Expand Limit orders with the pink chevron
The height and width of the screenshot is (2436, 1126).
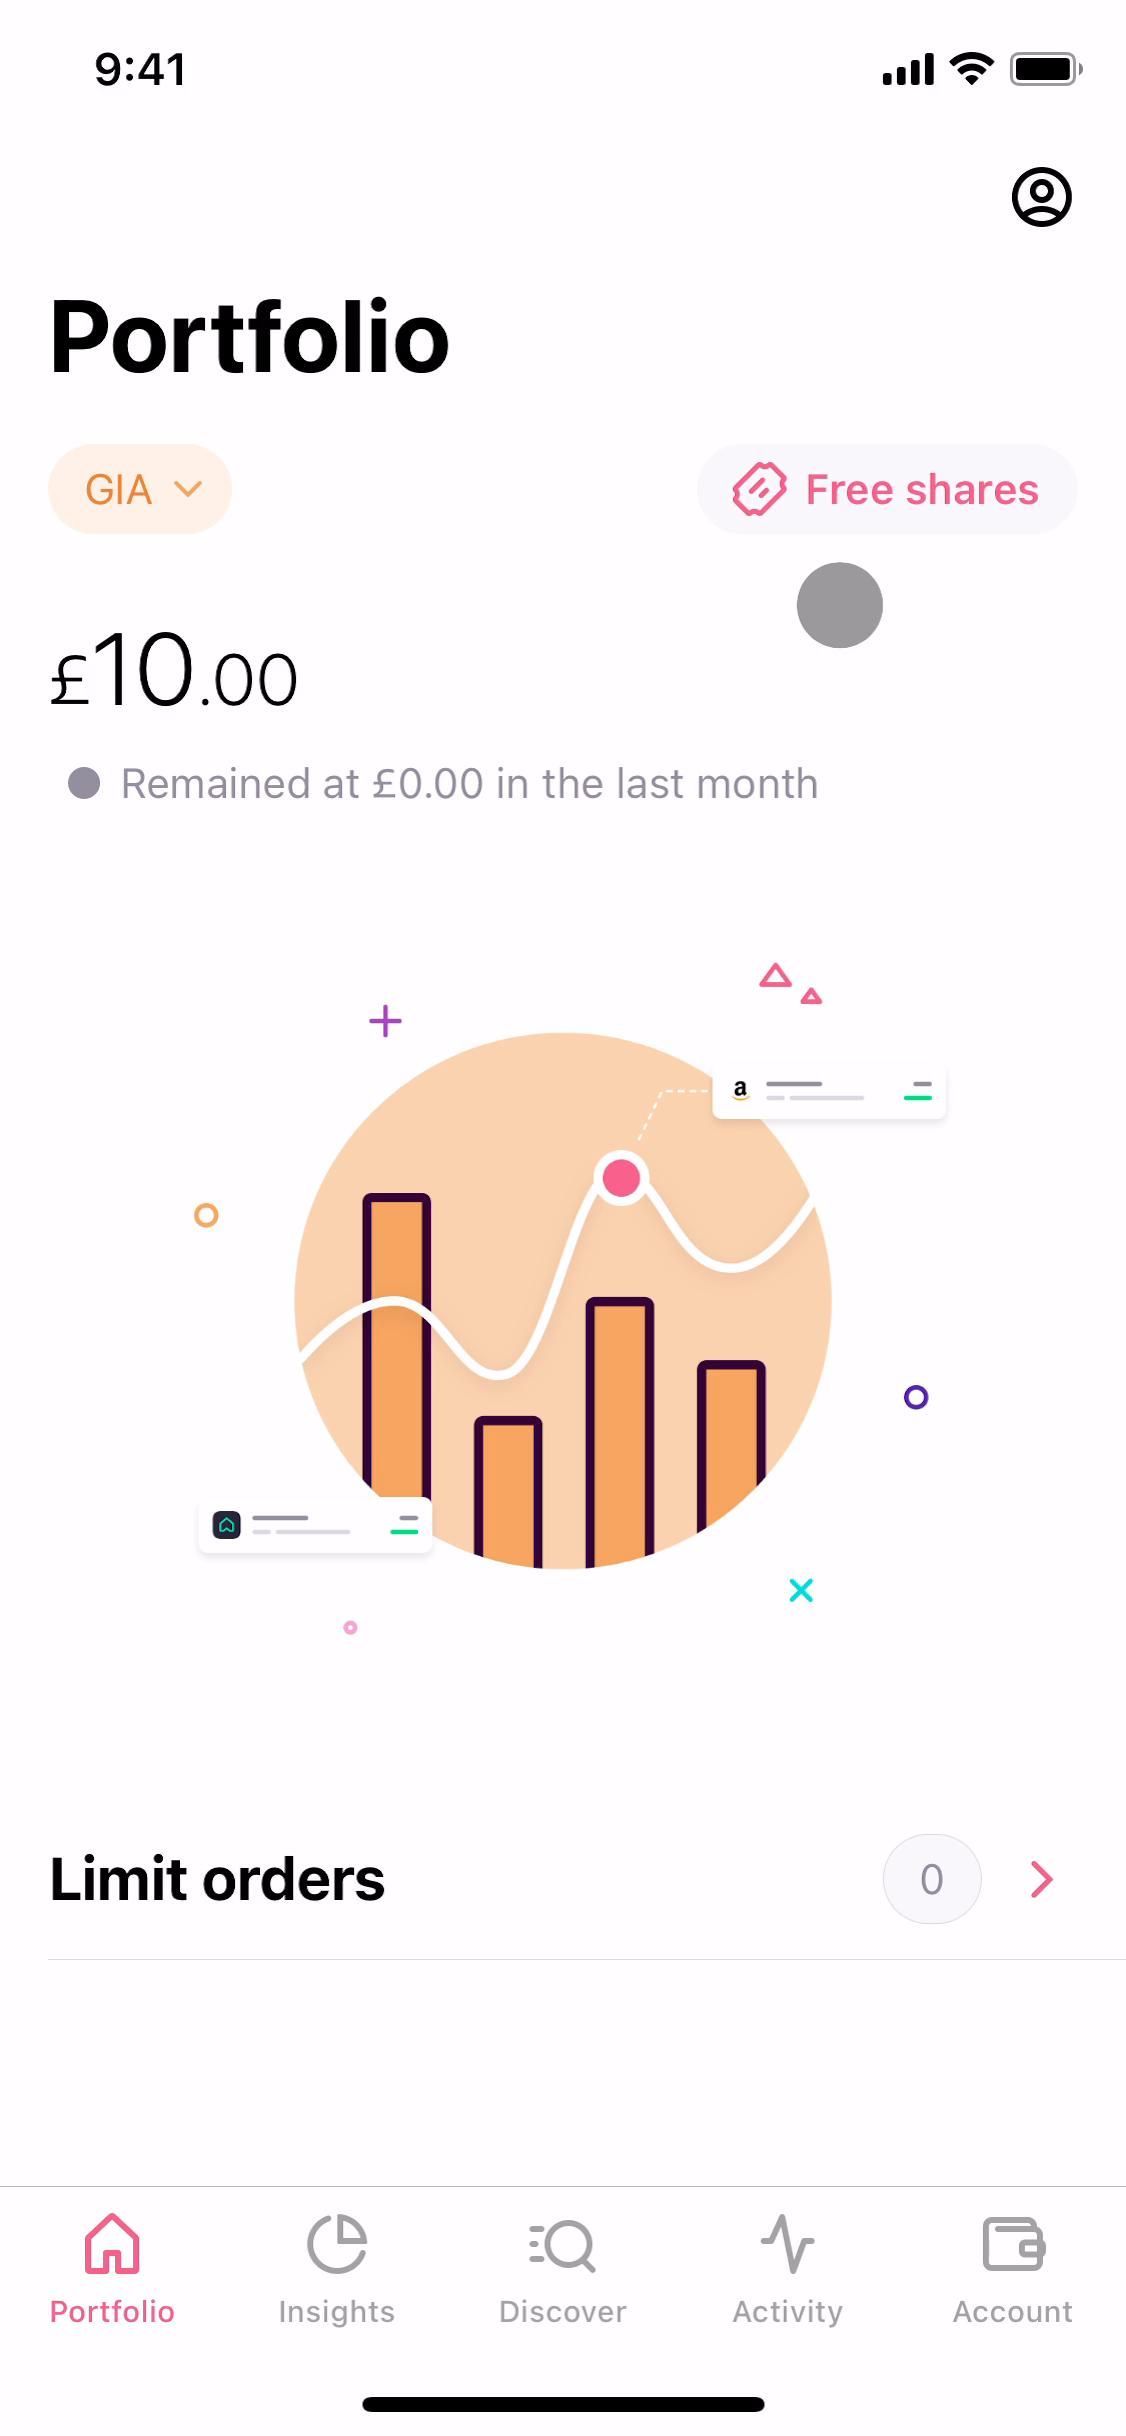[x=1041, y=1880]
